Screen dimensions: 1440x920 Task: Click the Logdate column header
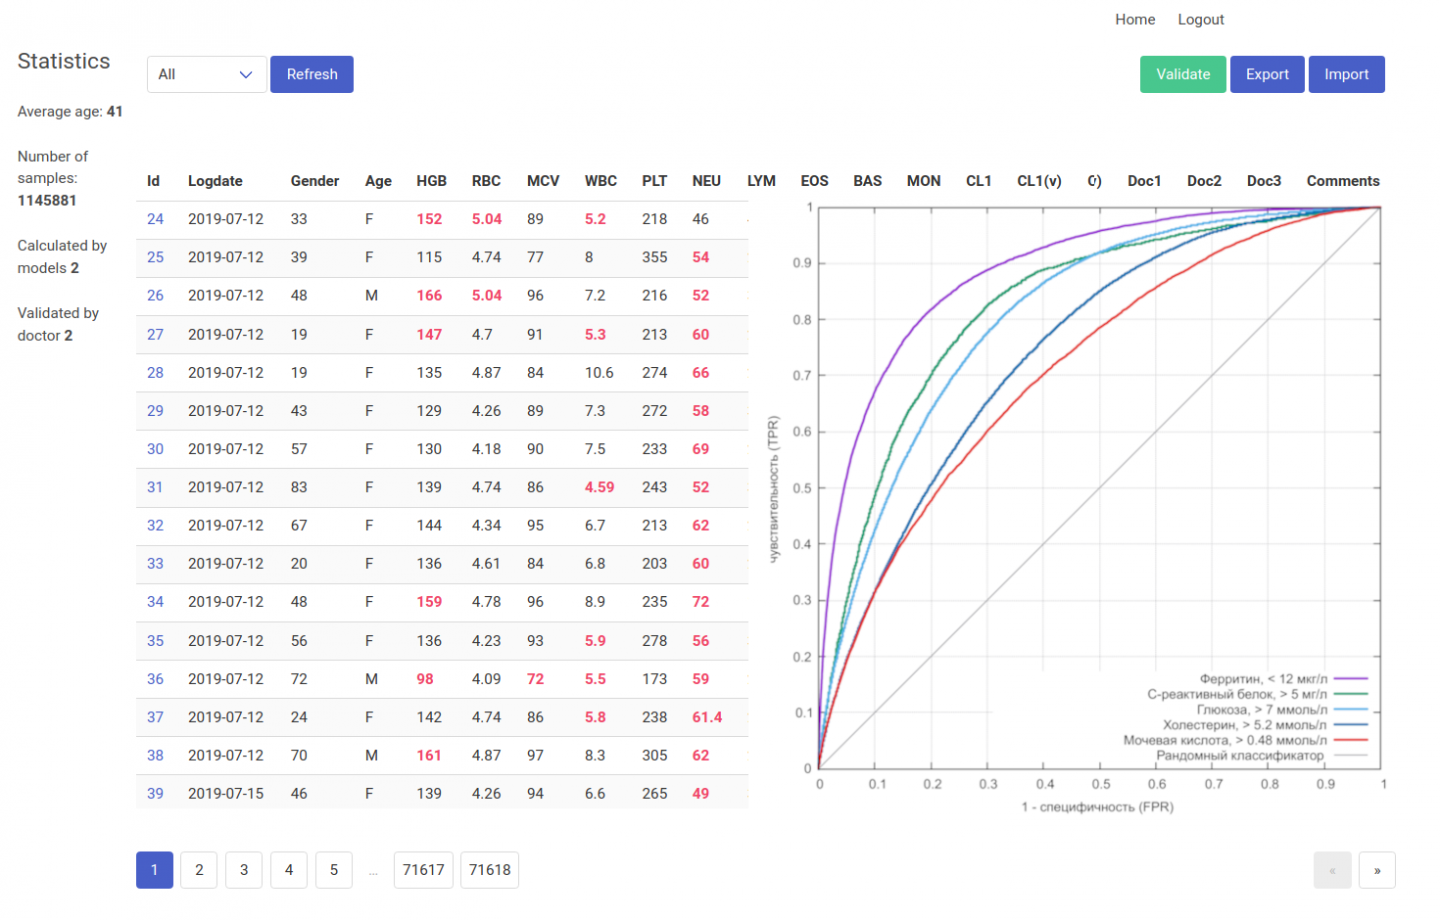point(215,181)
